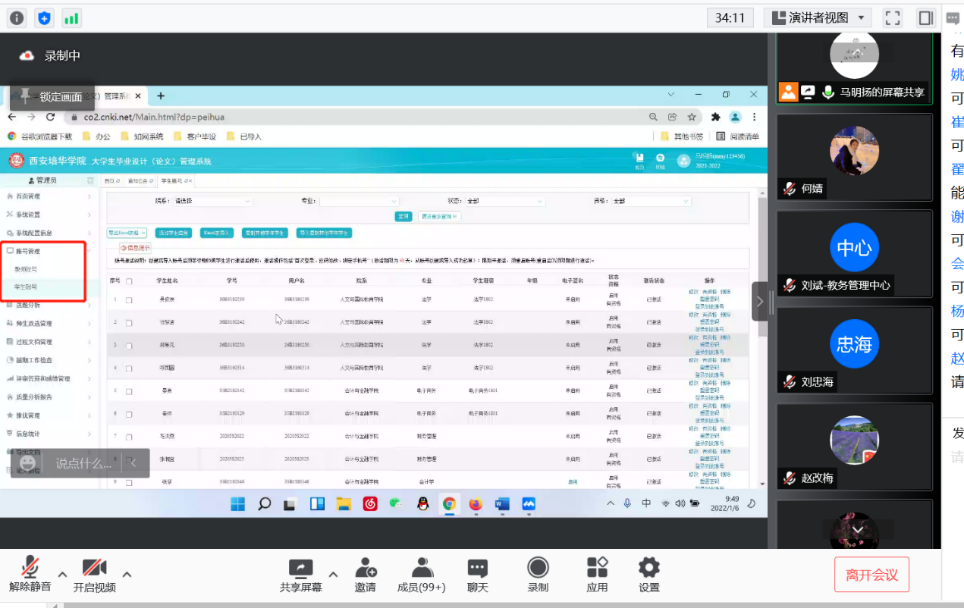Start sharing with 共享屏幕 icon

pyautogui.click(x=300, y=567)
